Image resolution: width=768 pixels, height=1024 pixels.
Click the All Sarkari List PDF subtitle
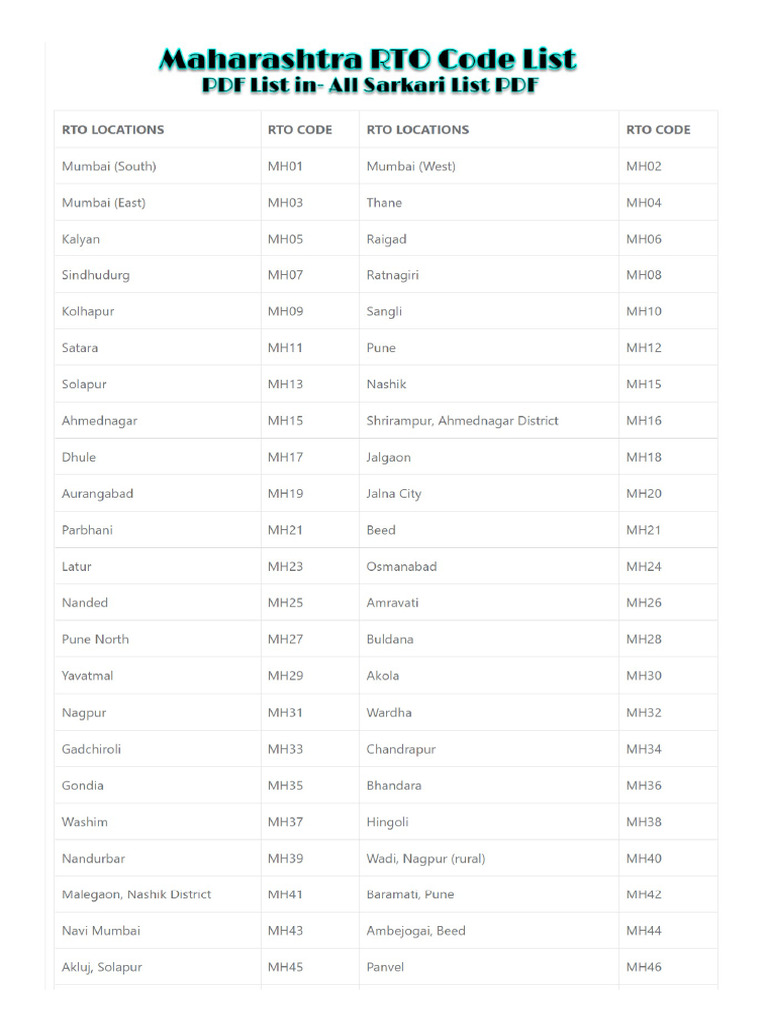(x=370, y=86)
